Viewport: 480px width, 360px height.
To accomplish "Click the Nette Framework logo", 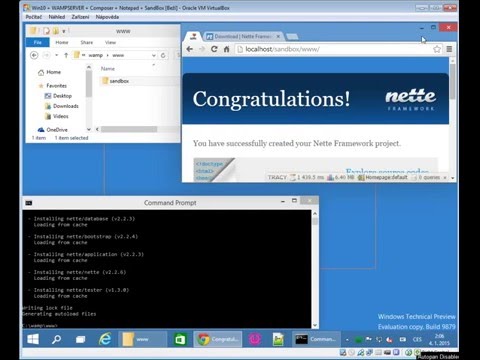I will pos(410,99).
